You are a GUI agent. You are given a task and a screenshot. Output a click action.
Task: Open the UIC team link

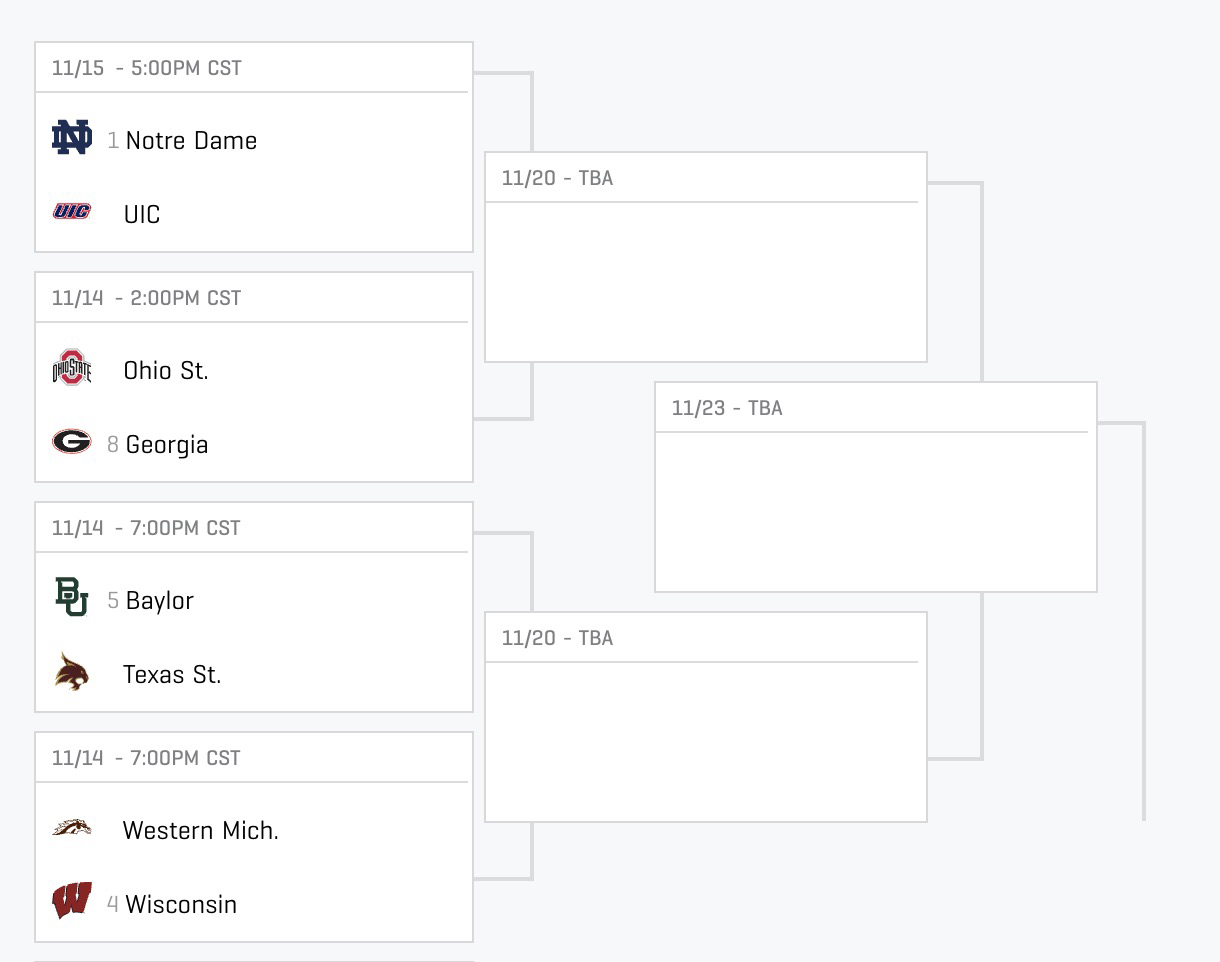tap(142, 215)
